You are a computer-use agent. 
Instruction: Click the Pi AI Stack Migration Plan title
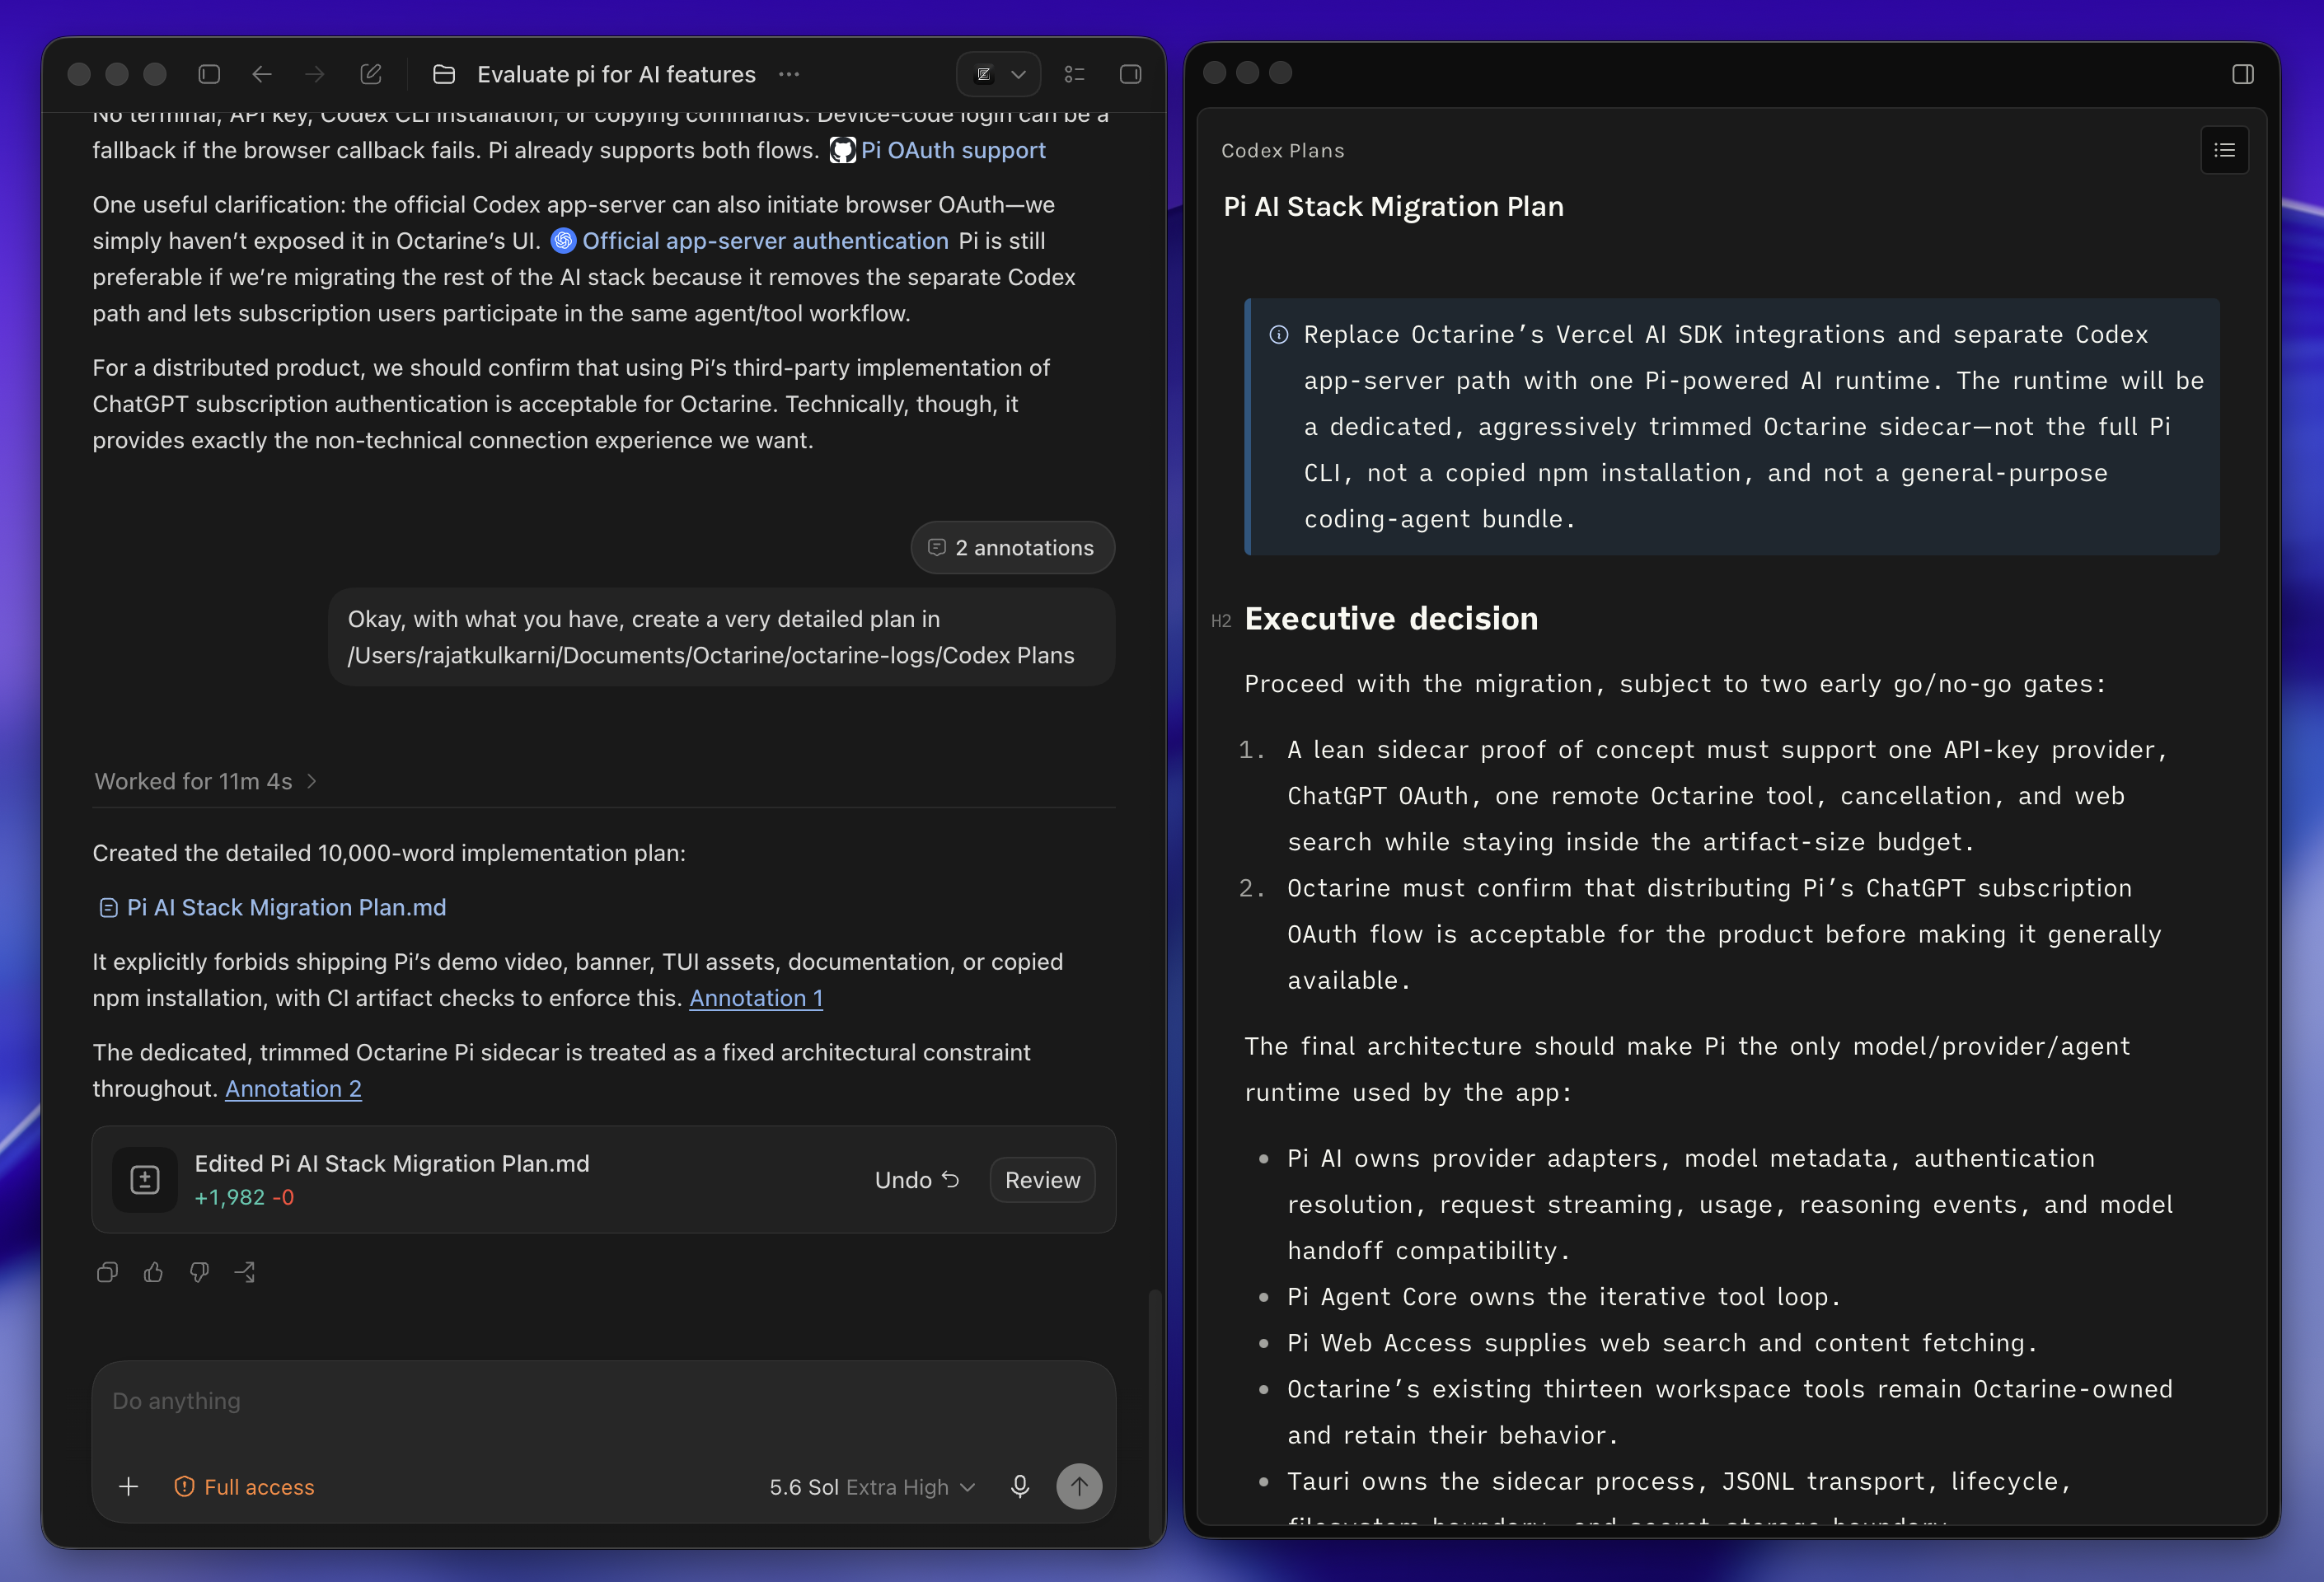[1393, 206]
